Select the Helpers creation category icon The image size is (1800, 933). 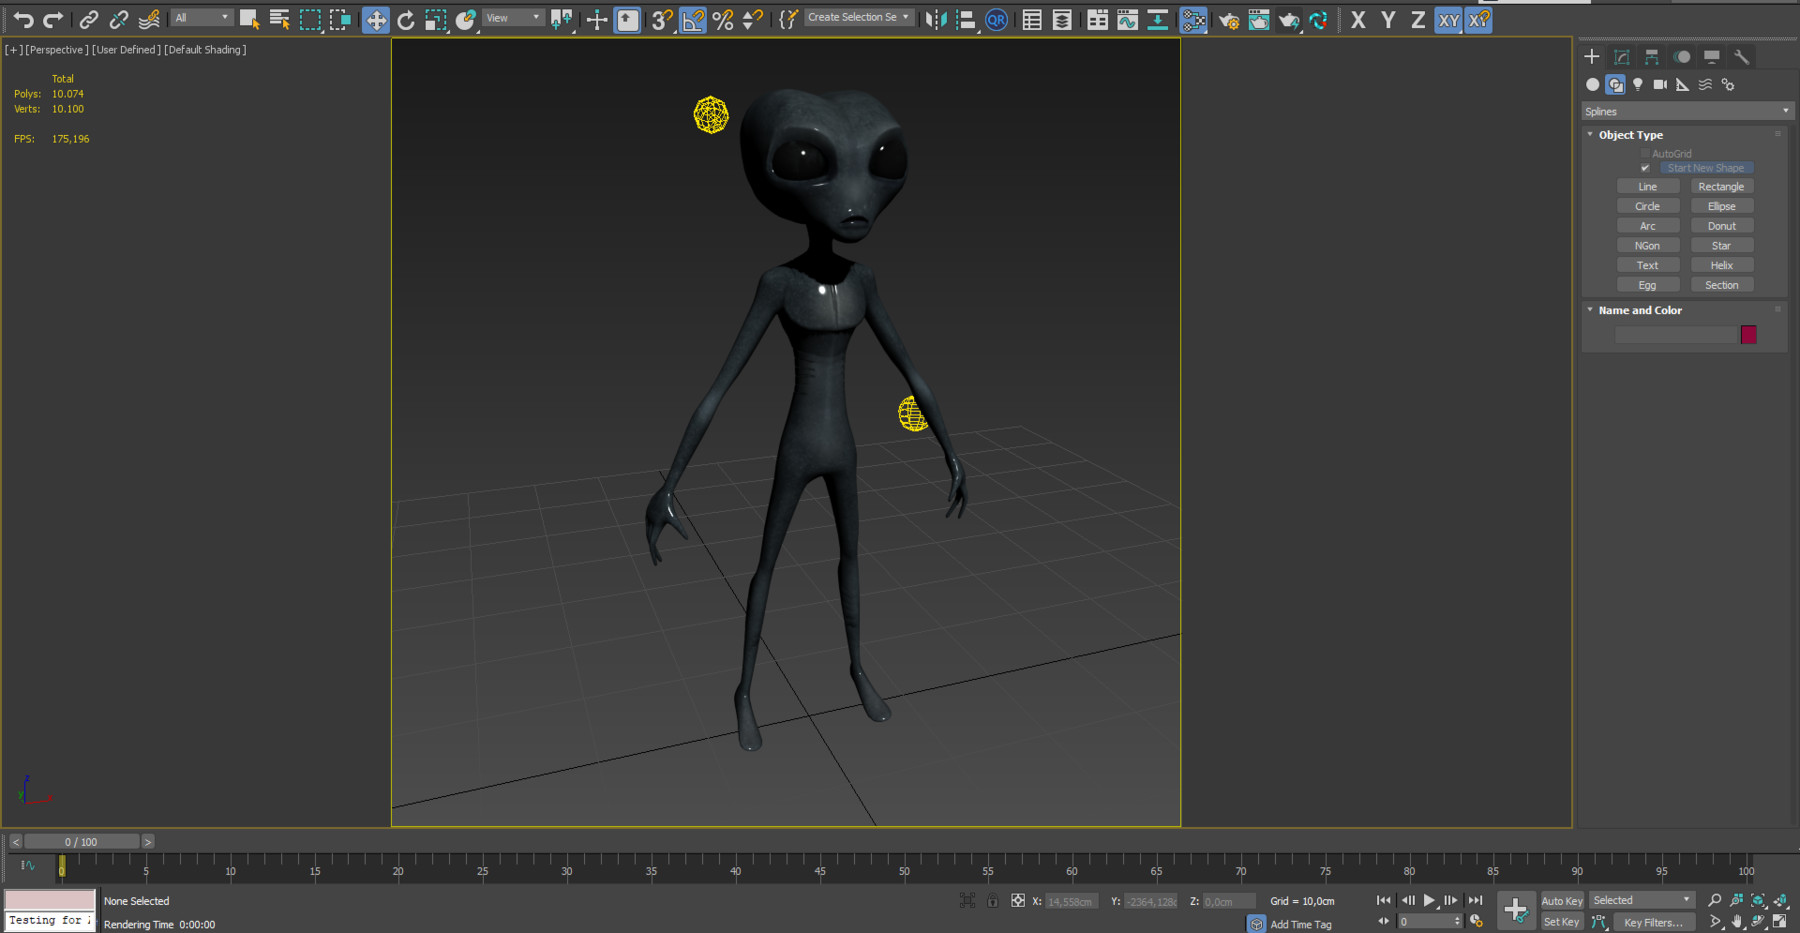coord(1682,84)
